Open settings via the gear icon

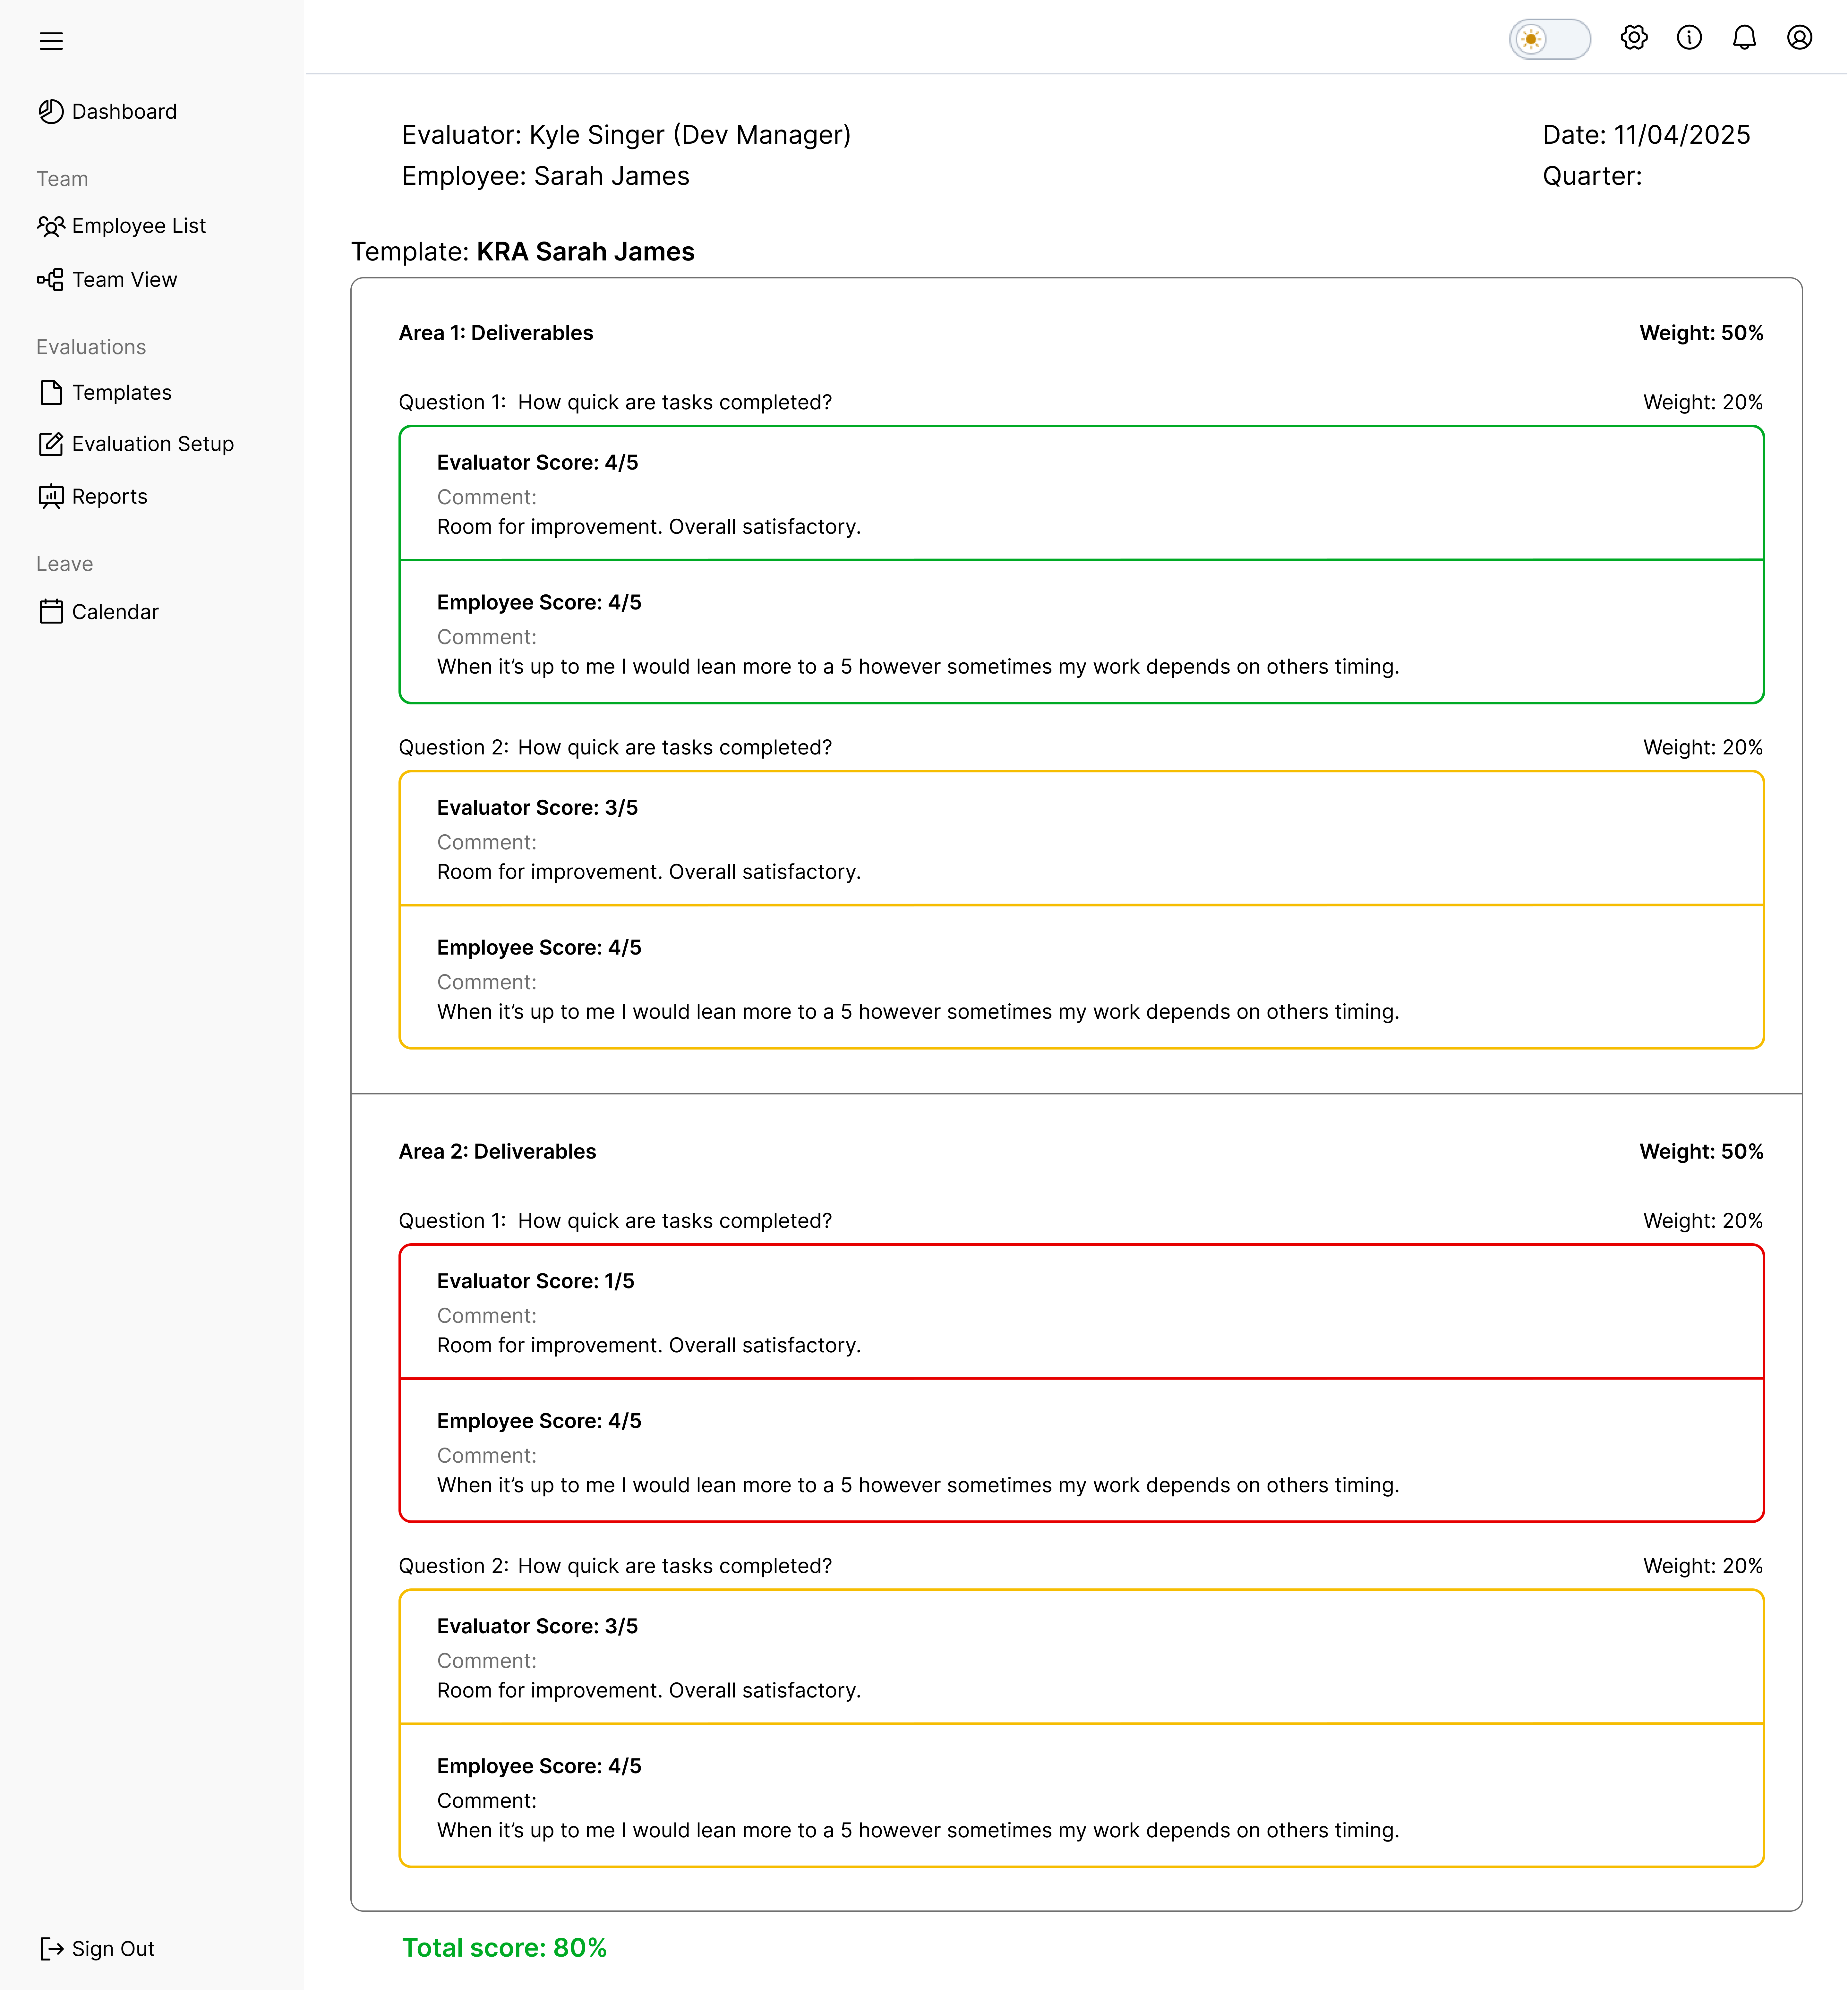coord(1634,38)
